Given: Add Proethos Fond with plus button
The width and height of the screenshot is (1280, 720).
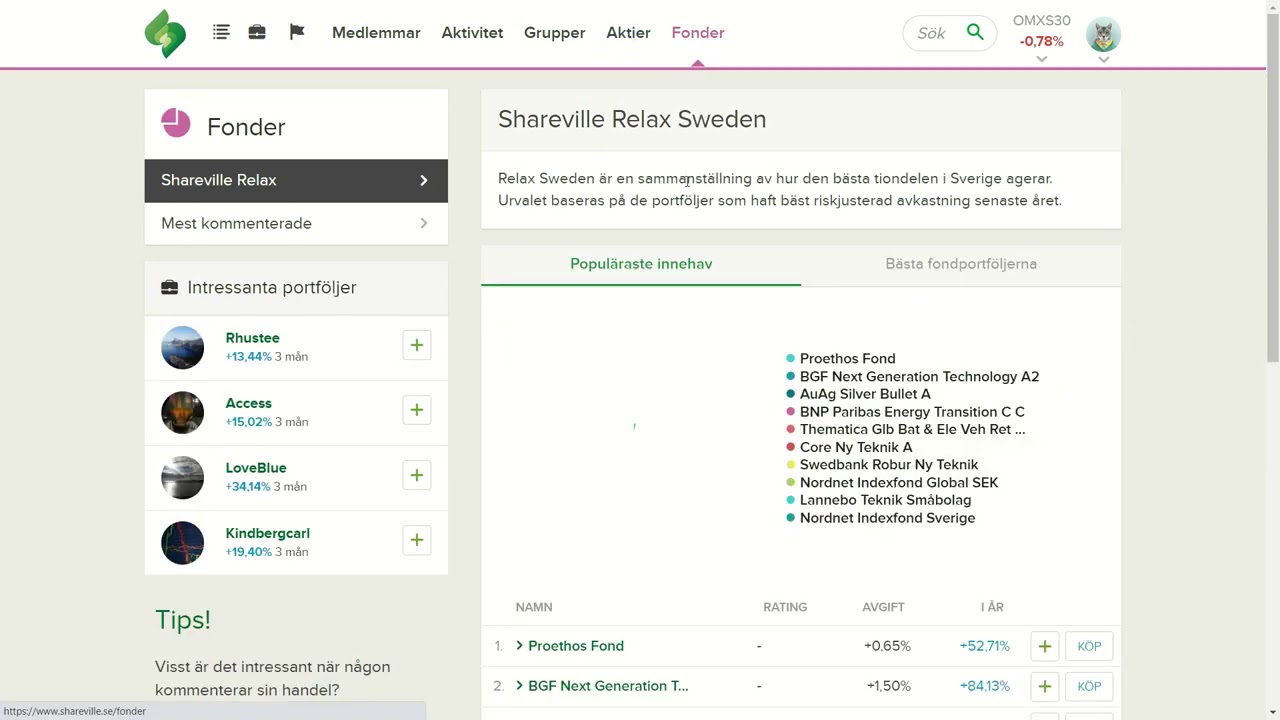Looking at the screenshot, I should point(1044,646).
